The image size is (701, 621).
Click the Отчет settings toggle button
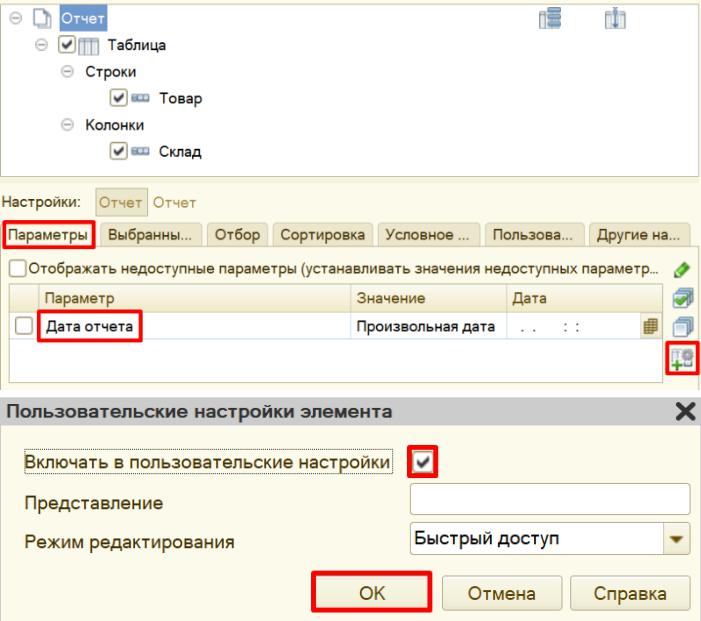[x=121, y=203]
